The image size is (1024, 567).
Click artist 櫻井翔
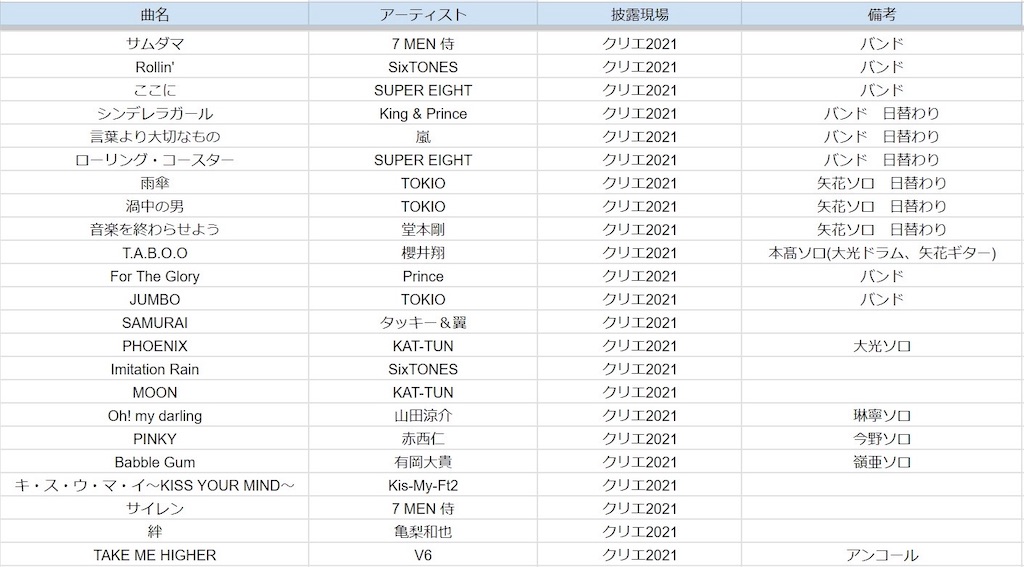pyautogui.click(x=423, y=253)
